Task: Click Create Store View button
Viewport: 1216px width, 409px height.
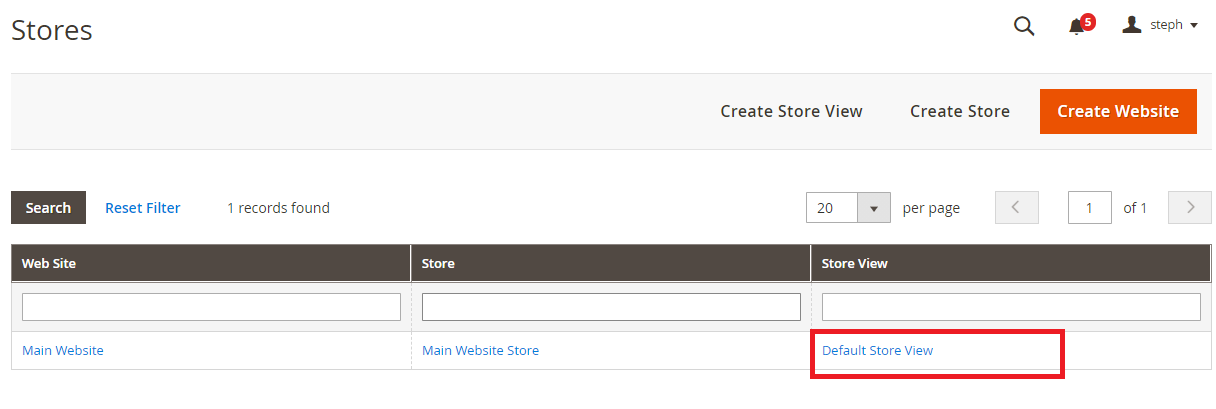Action: tap(791, 111)
